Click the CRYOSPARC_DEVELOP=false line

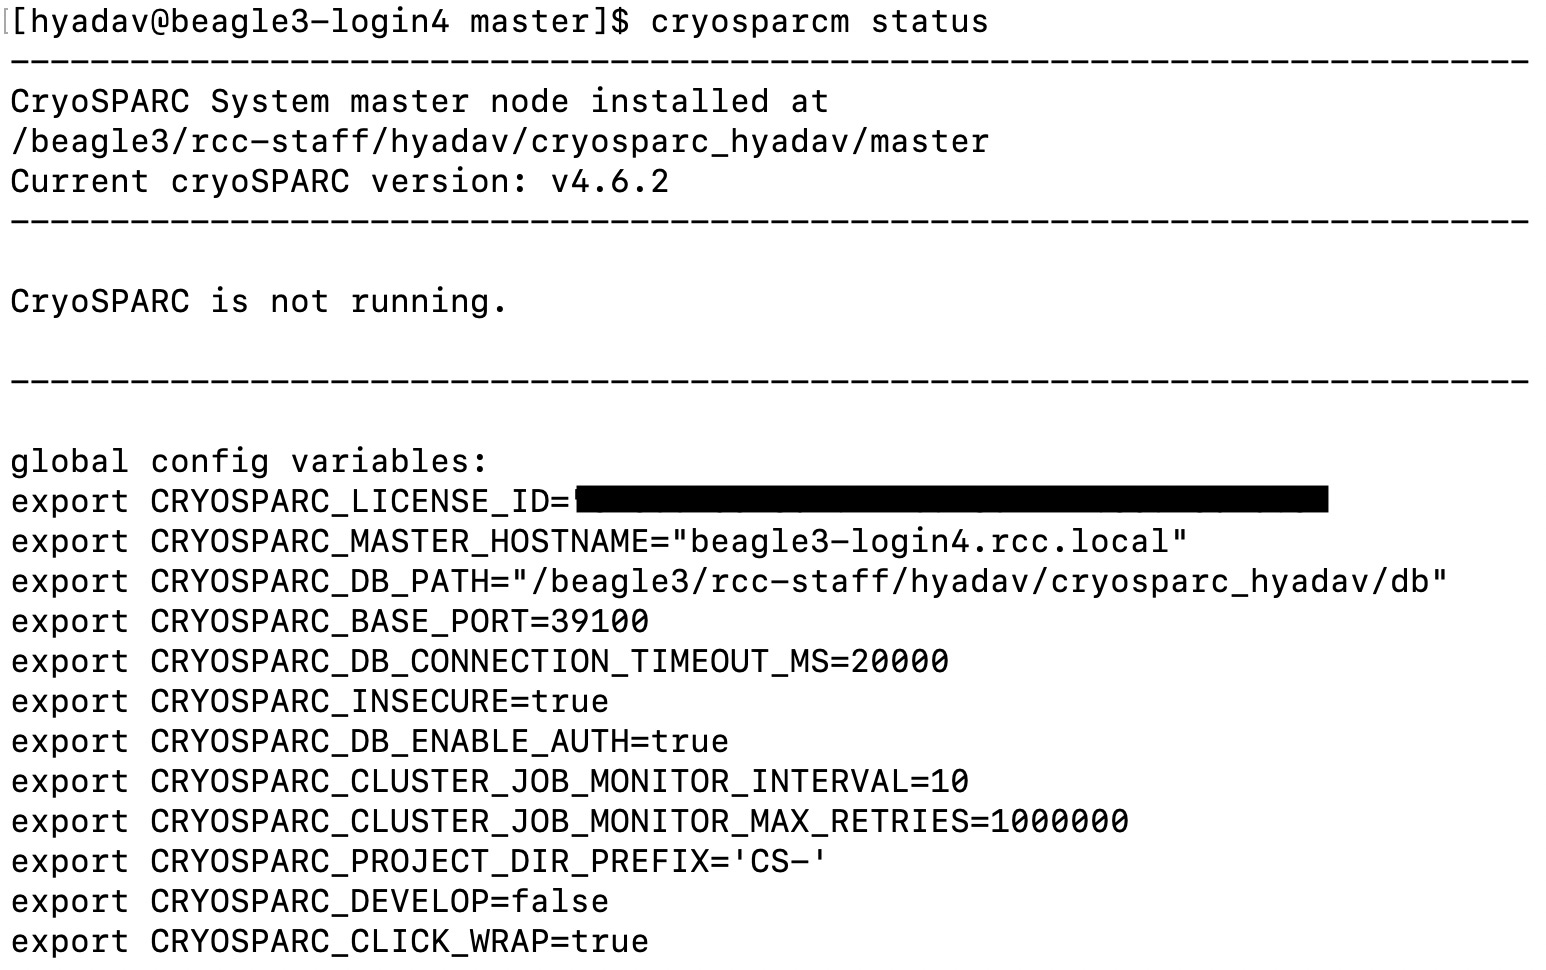point(379,902)
